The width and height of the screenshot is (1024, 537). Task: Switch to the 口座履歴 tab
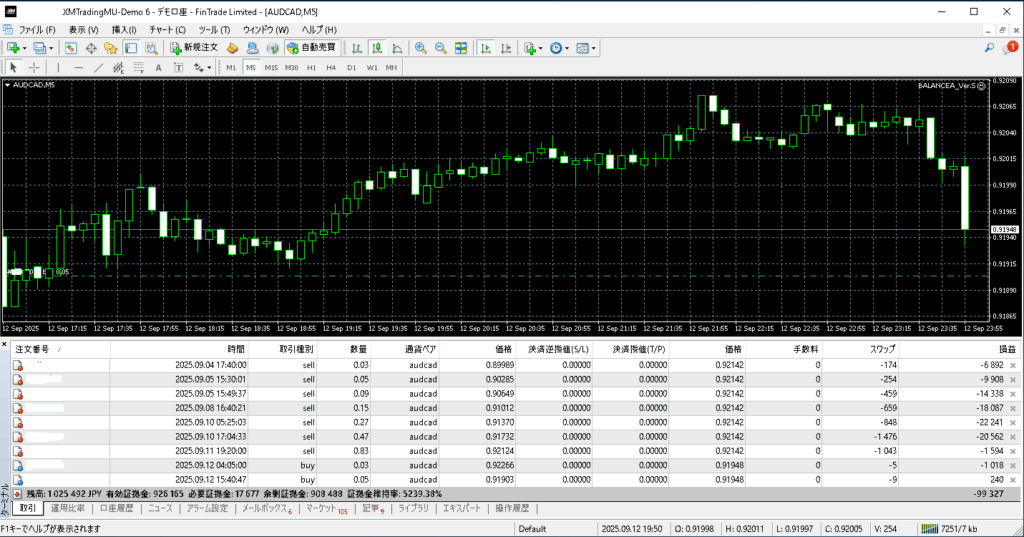pos(115,508)
